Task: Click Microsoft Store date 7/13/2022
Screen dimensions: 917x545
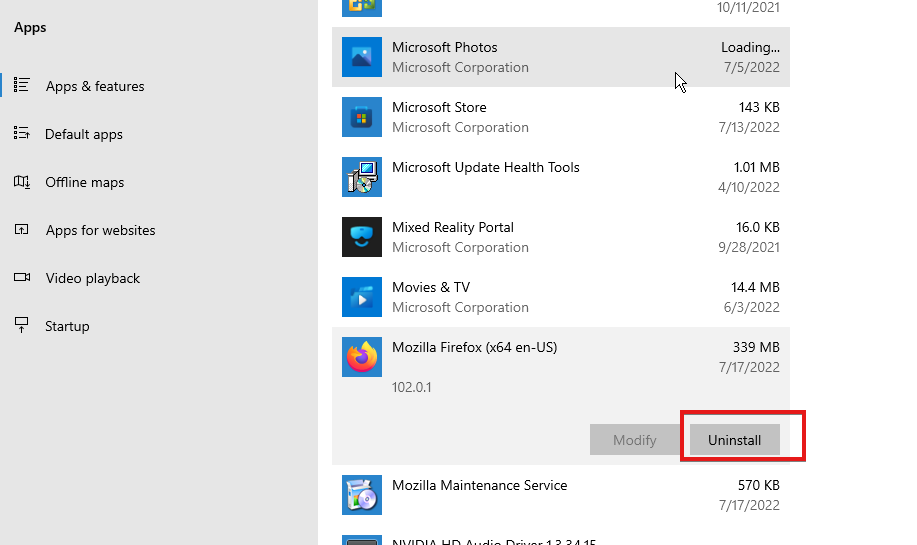Action: click(749, 127)
